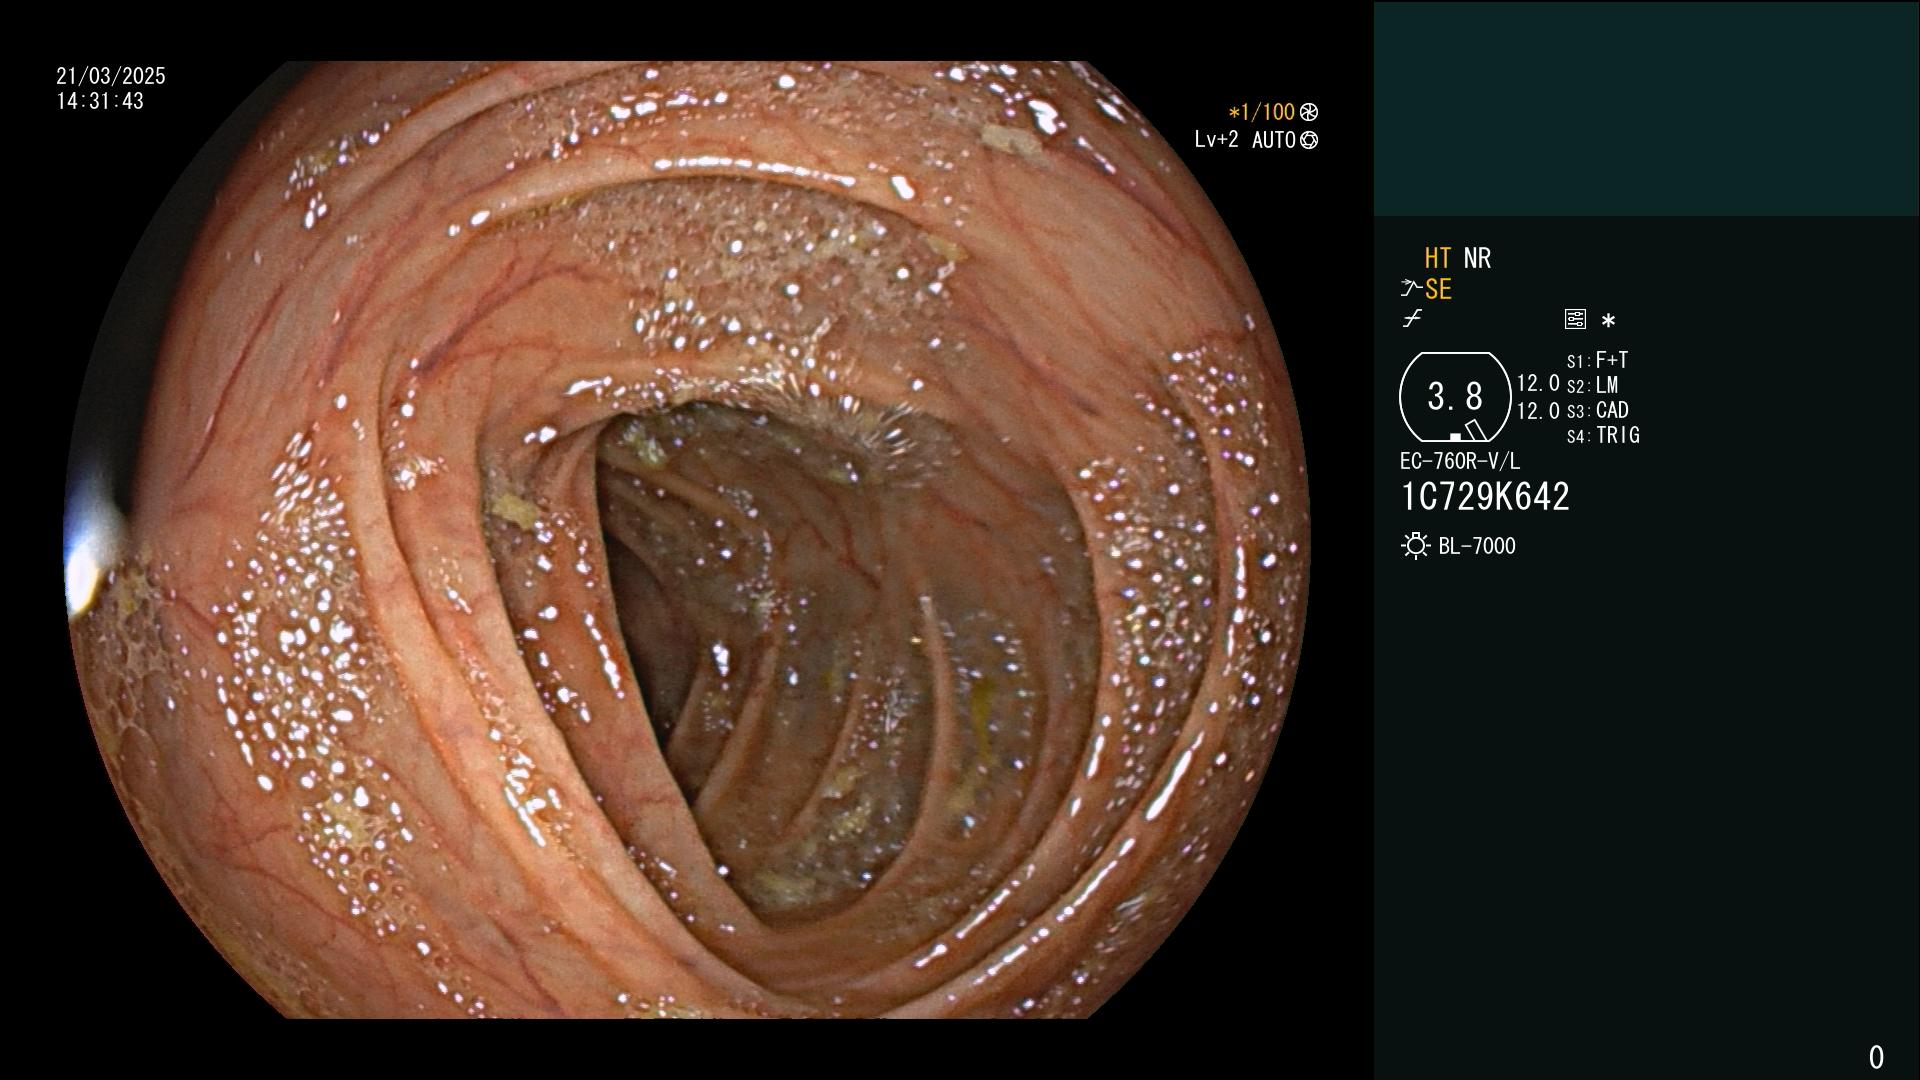Click the tone curve icon below SE
This screenshot has height=1080, width=1920.
(1412, 319)
